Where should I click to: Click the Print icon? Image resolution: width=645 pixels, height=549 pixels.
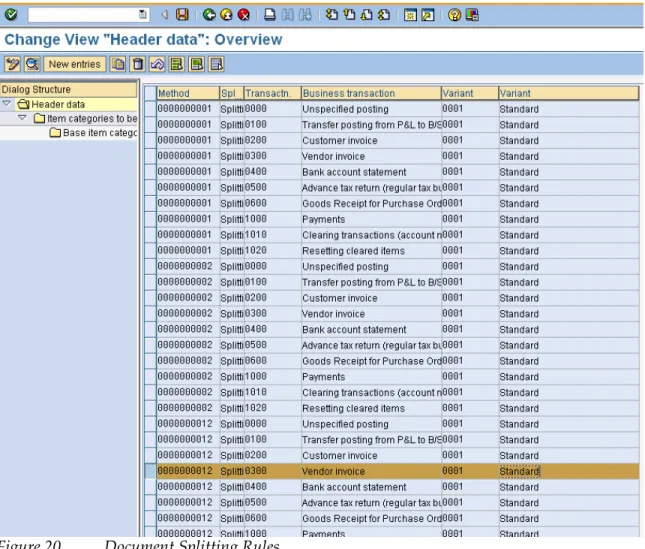pyautogui.click(x=269, y=15)
